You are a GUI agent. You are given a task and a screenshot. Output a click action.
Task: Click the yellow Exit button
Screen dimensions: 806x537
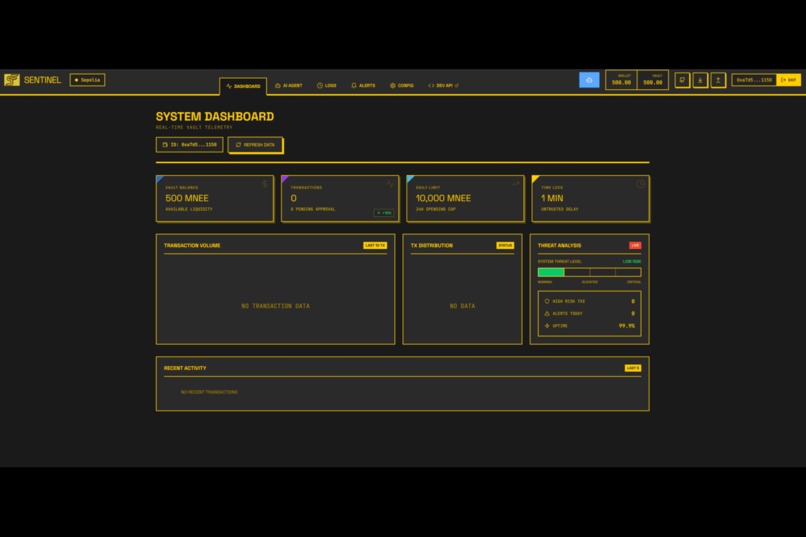coord(789,80)
